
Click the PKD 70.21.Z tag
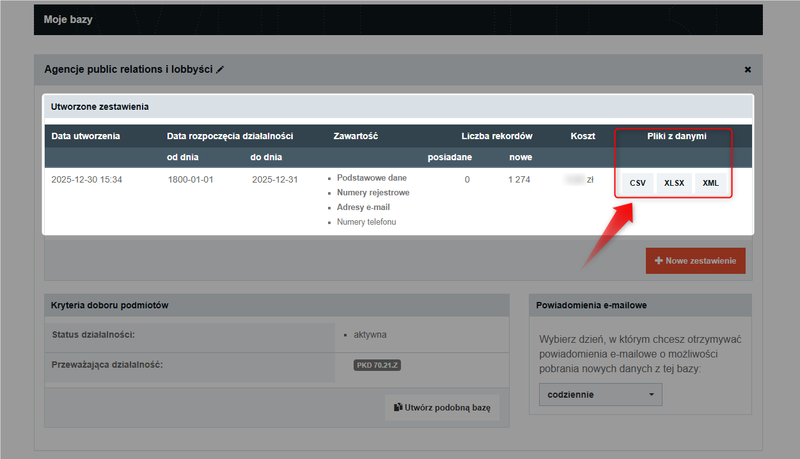pos(378,365)
